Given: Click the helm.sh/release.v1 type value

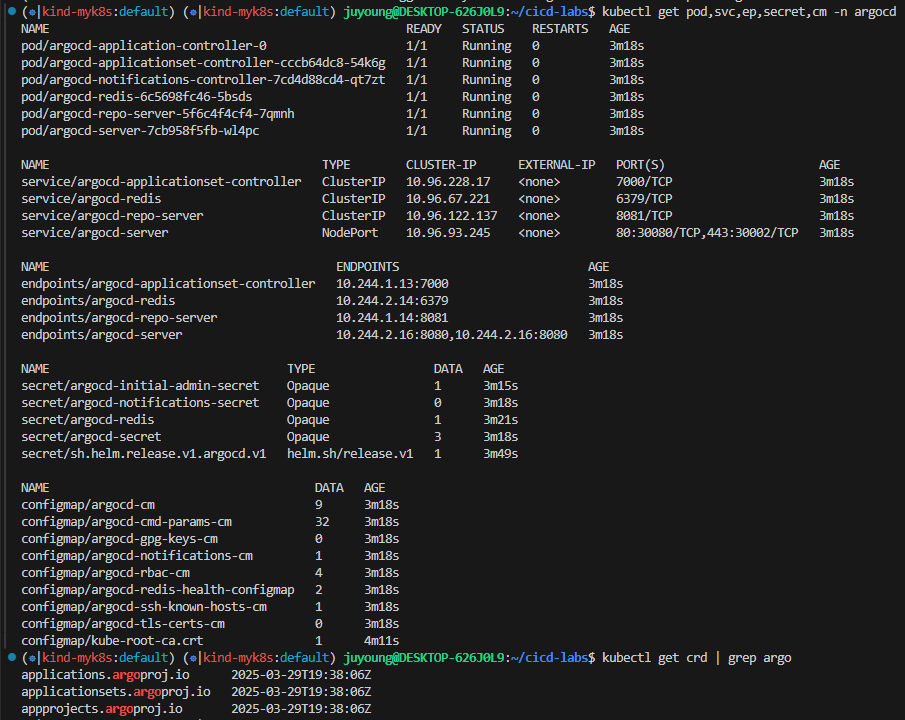Looking at the screenshot, I should [x=350, y=454].
